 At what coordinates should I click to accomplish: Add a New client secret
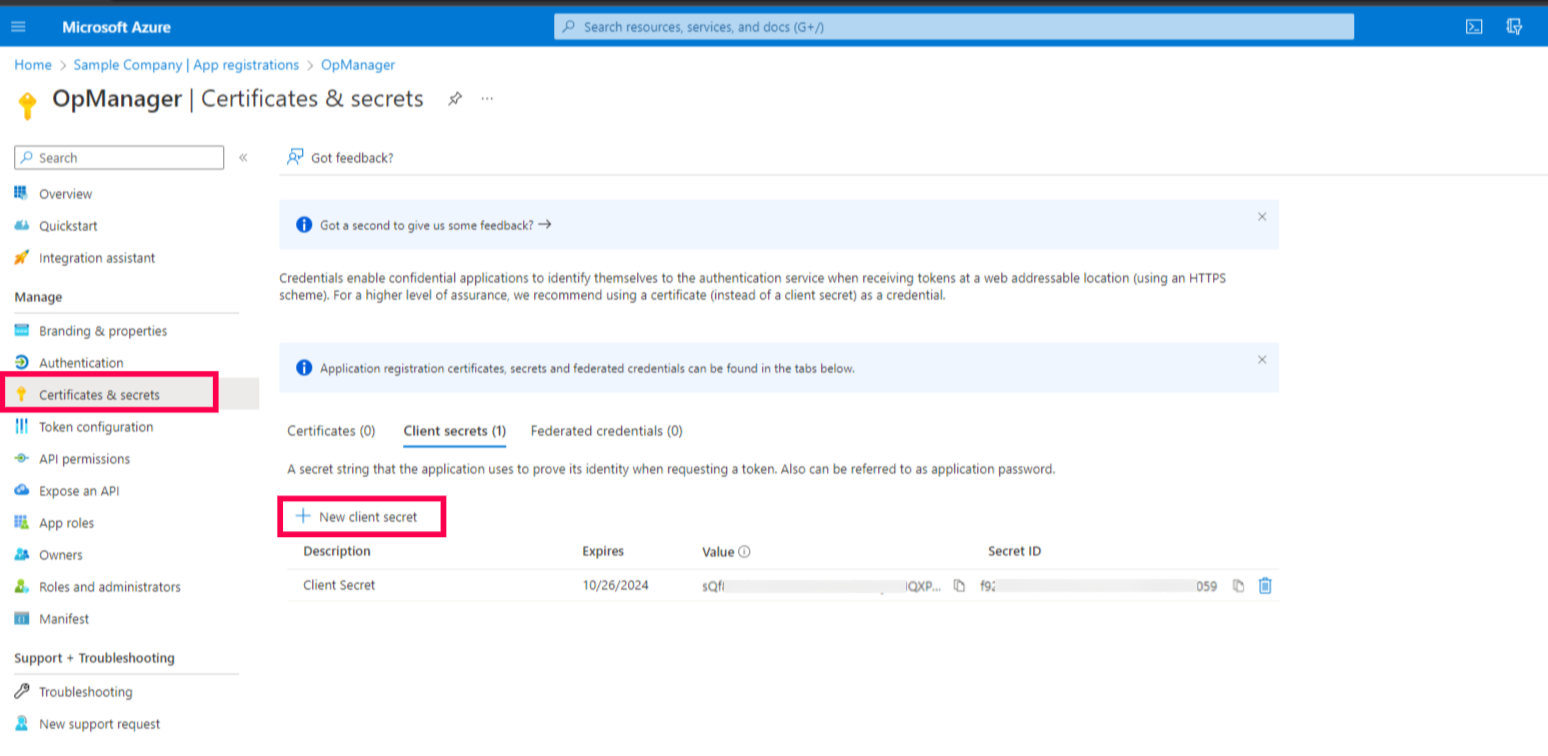click(357, 517)
